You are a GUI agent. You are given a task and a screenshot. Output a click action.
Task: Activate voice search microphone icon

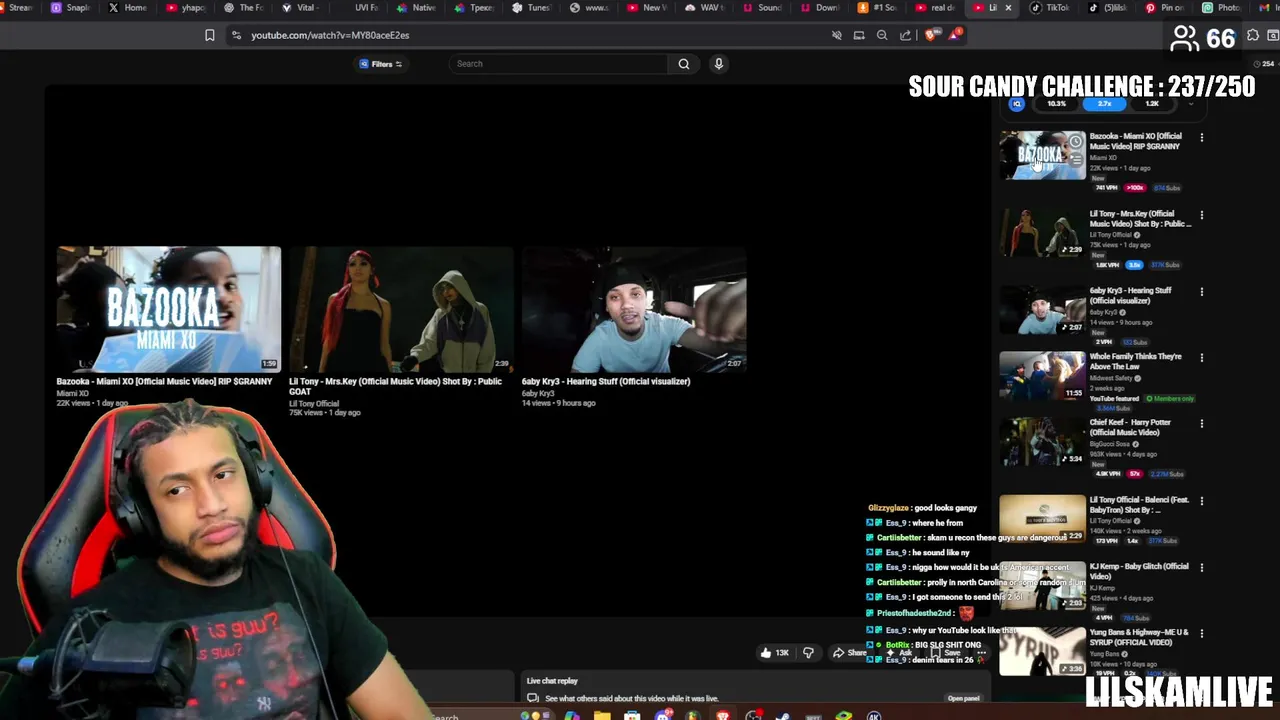click(x=718, y=64)
